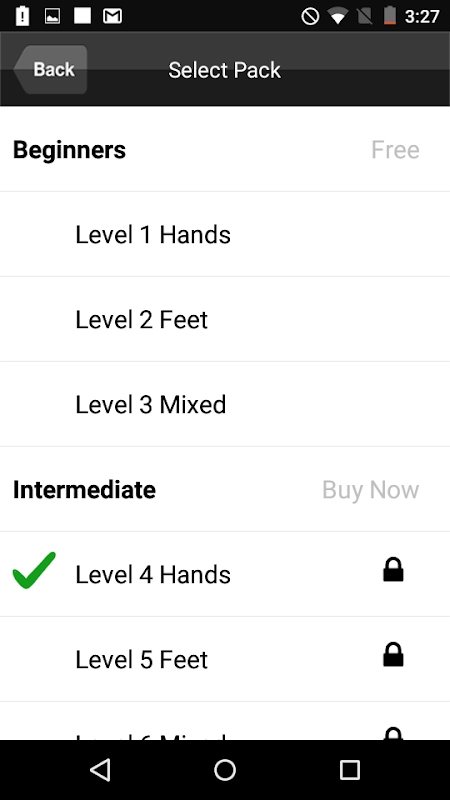Viewport: 450px width, 800px height.
Task: Tap the Android recent apps square
Action: click(349, 769)
